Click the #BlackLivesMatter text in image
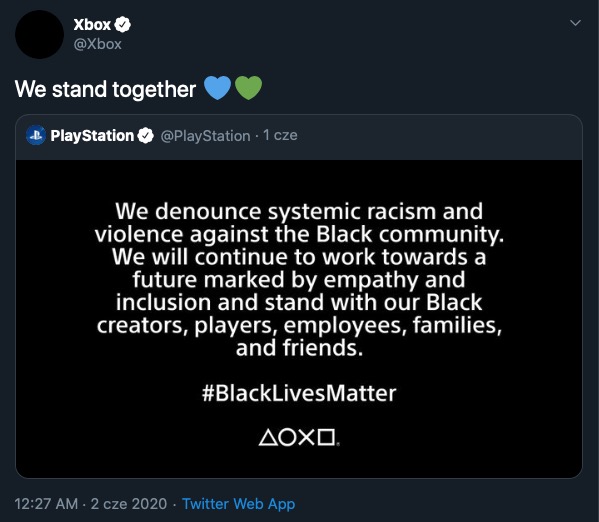This screenshot has width=599, height=522. coord(299,392)
